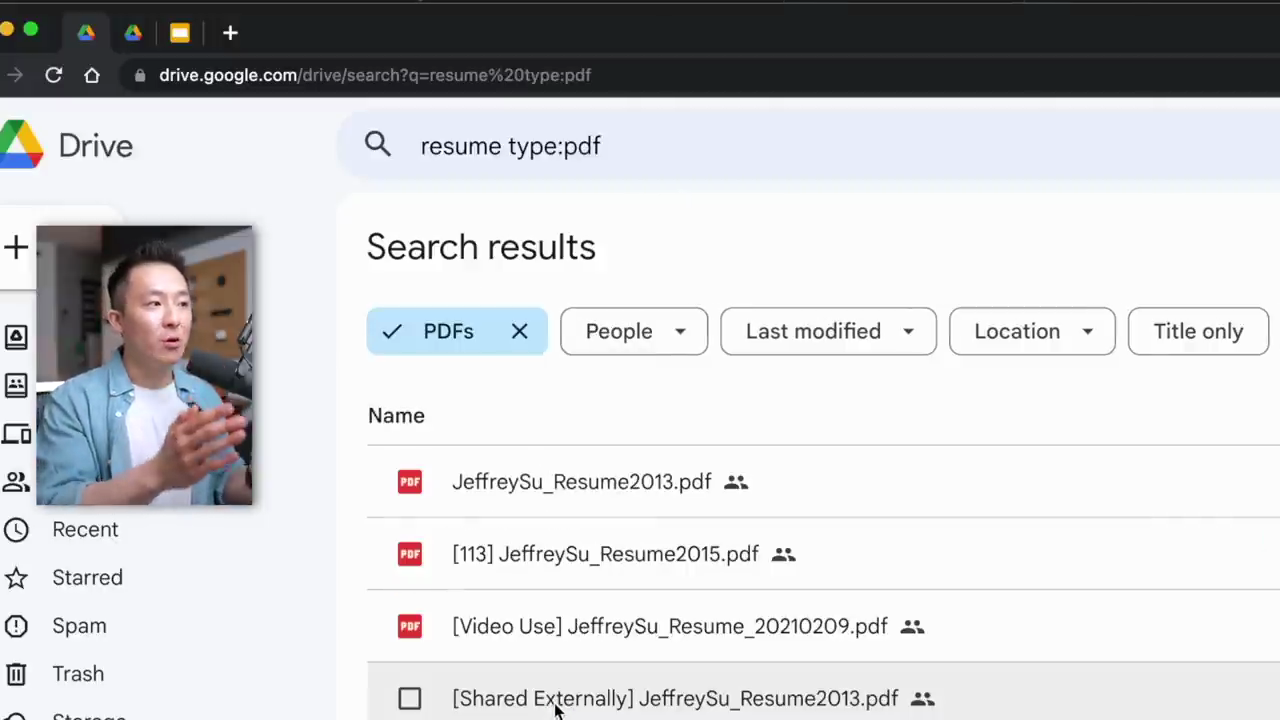Switch to the second Google Drive browser tab
Image resolution: width=1280 pixels, height=720 pixels.
click(x=133, y=33)
